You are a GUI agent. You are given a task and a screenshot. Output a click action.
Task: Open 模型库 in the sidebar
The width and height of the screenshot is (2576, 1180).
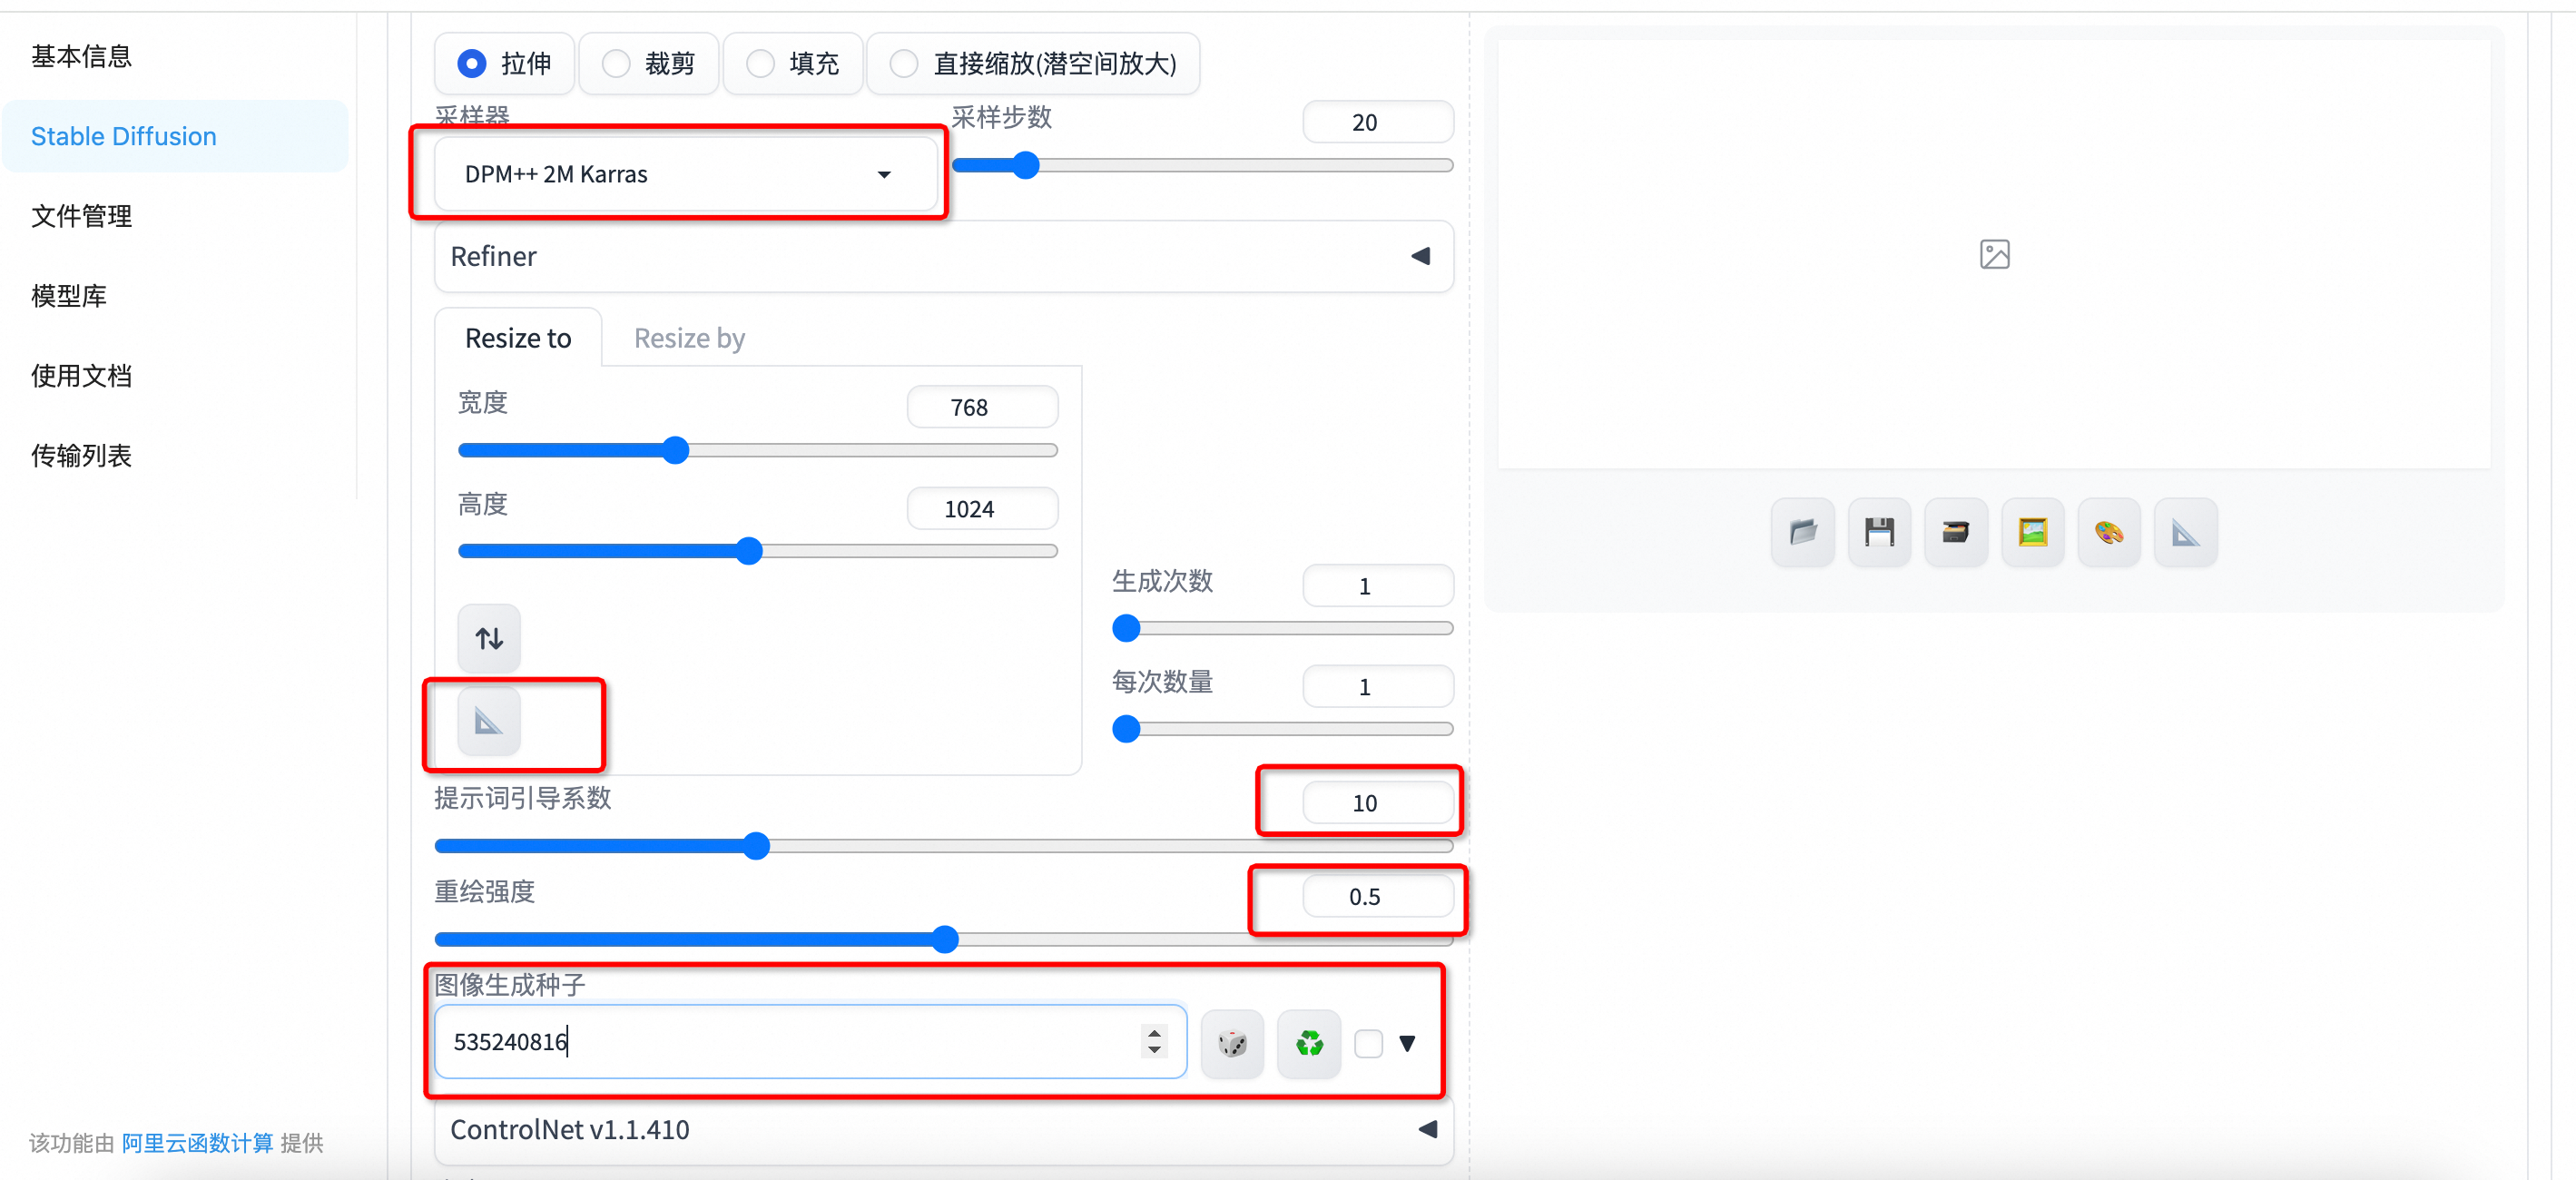[69, 296]
